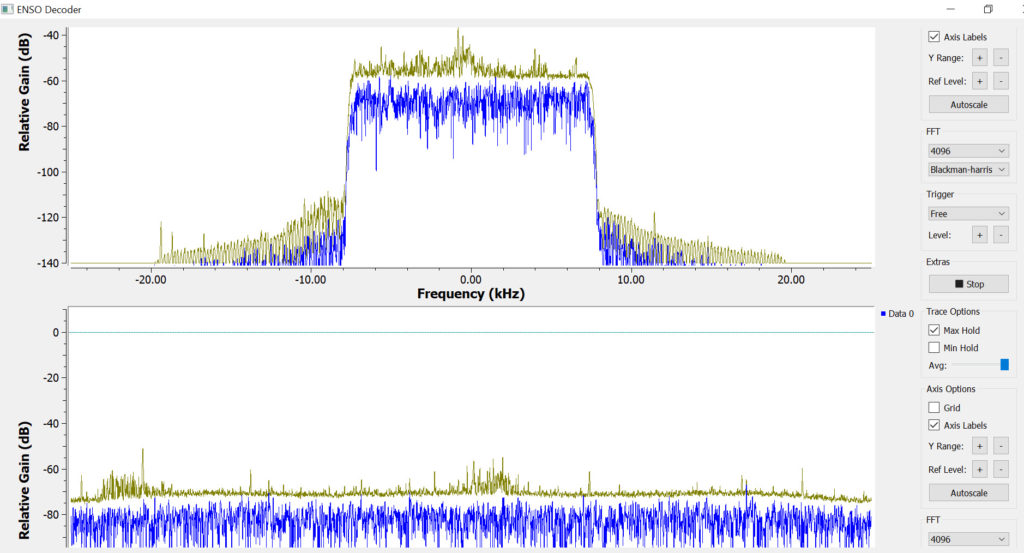Open the bottom FFT size 4096 dropdown
The height and width of the screenshot is (553, 1024).
[x=968, y=539]
